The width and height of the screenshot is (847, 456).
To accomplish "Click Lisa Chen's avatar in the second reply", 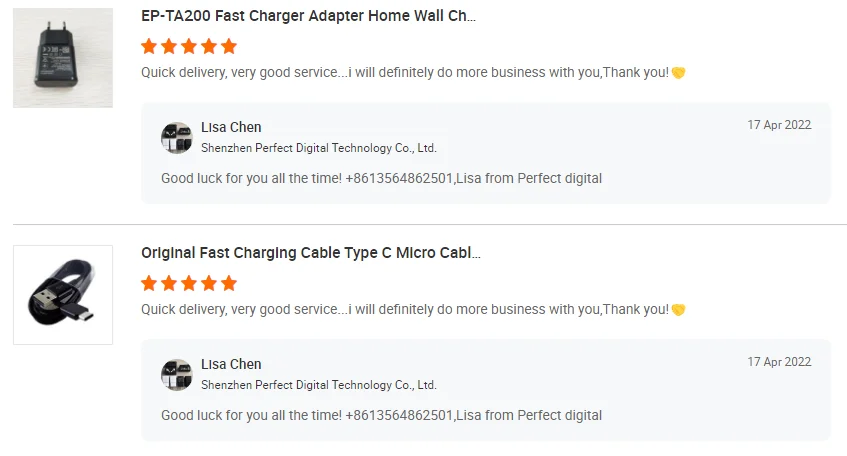I will click(177, 375).
